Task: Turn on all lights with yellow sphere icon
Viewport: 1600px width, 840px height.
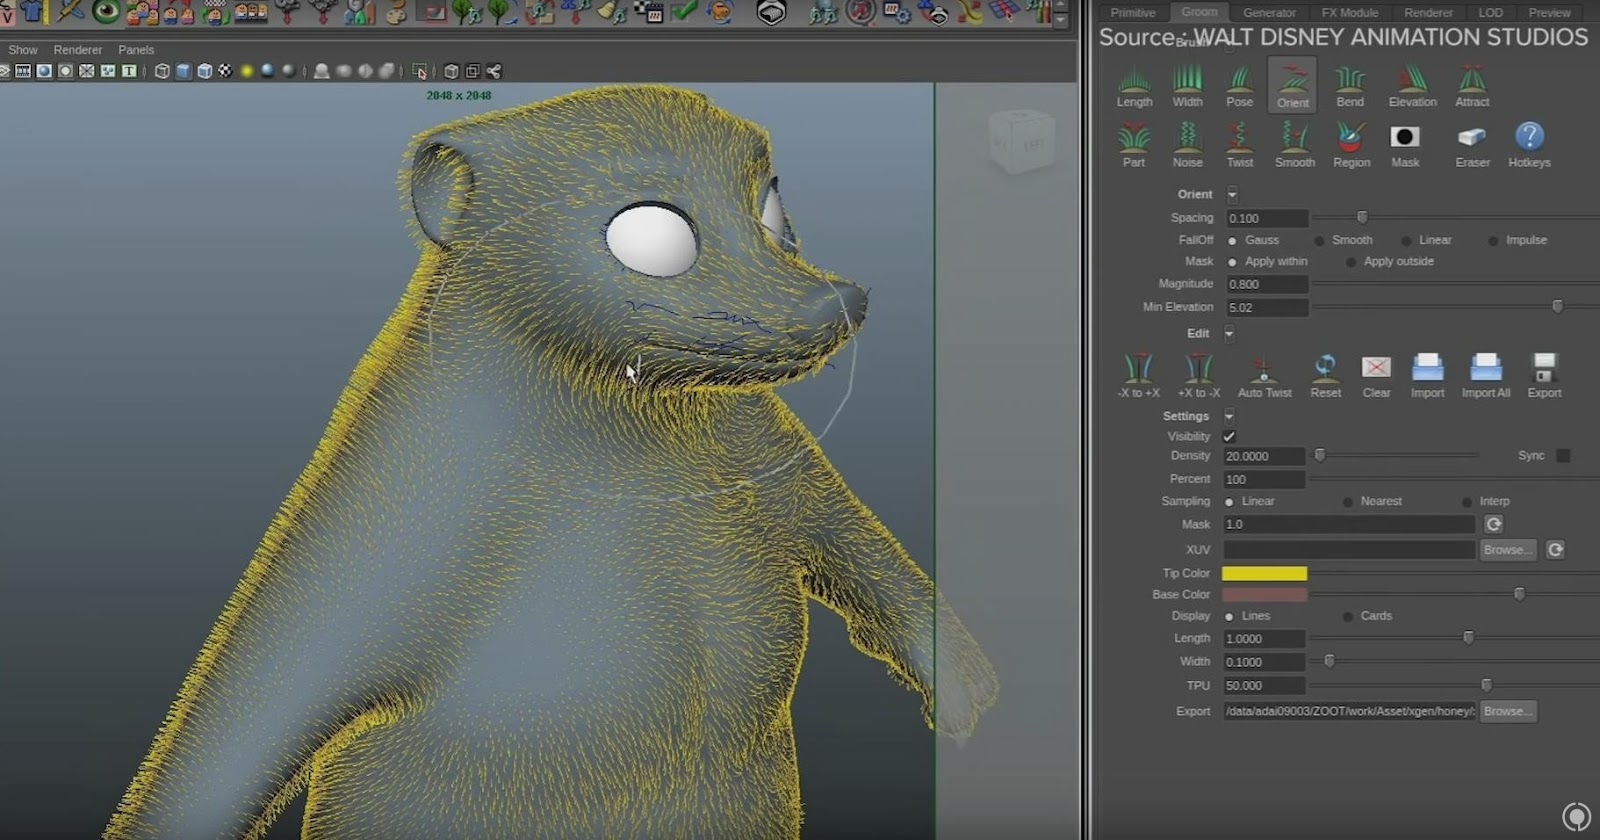Action: point(246,71)
